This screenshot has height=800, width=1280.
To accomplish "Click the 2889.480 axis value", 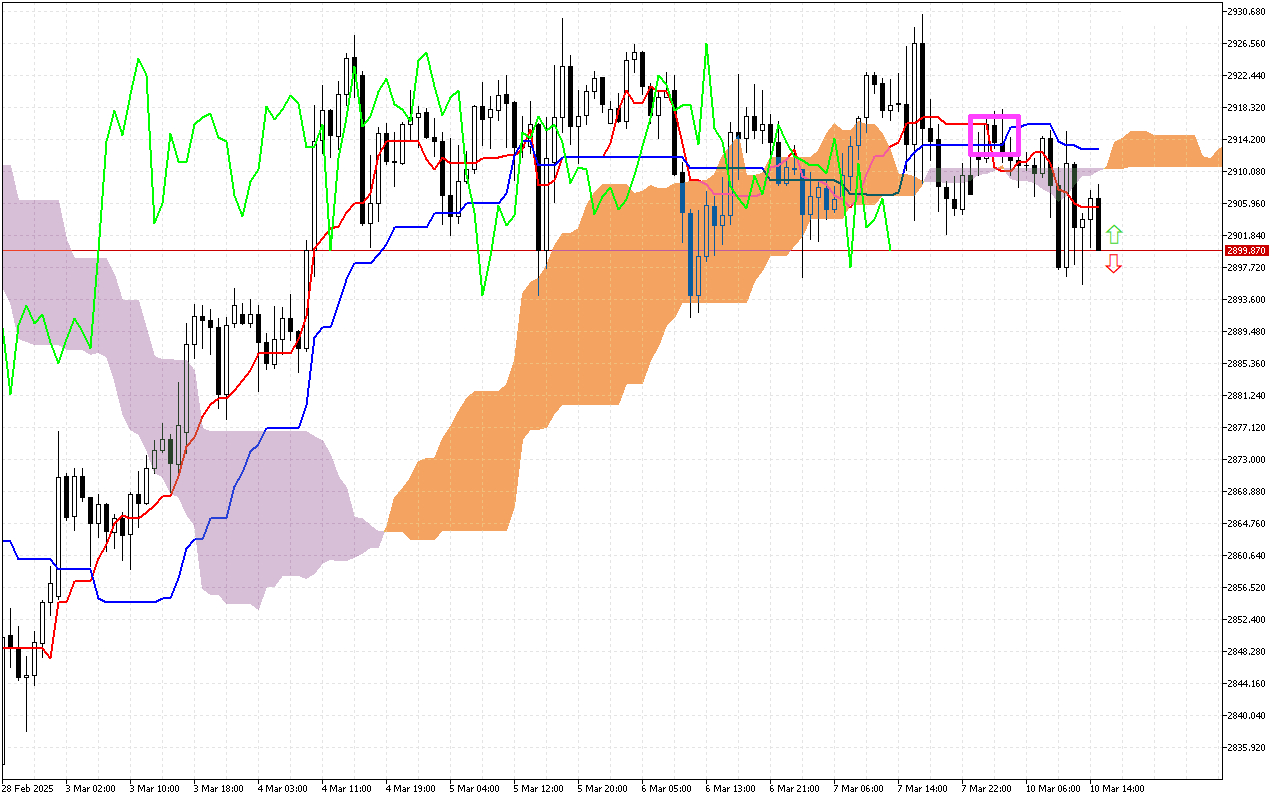I will 1247,331.
